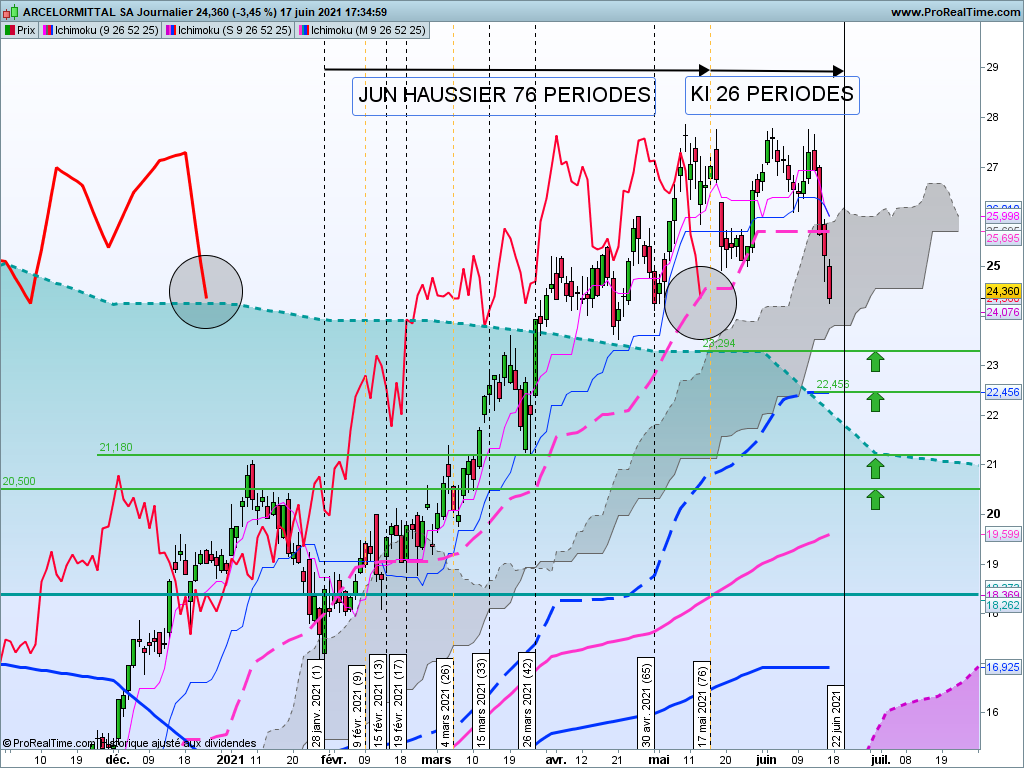Screen dimensions: 1024x768
Task: Click the ARCELORMITTAL SA Journalier title text
Action: 108,12
